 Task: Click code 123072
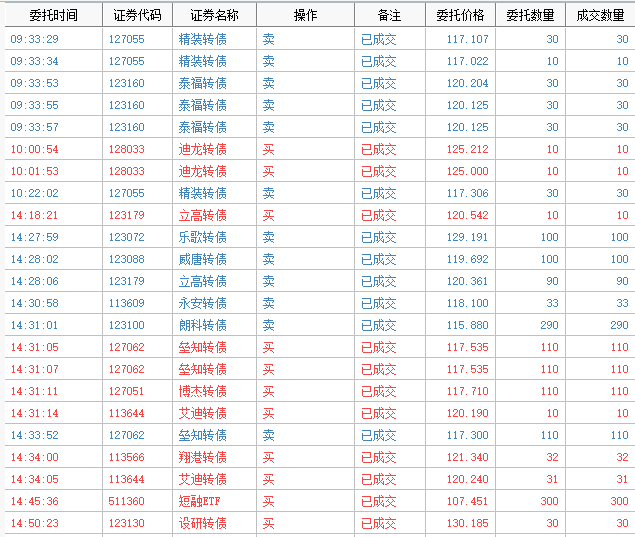point(126,237)
